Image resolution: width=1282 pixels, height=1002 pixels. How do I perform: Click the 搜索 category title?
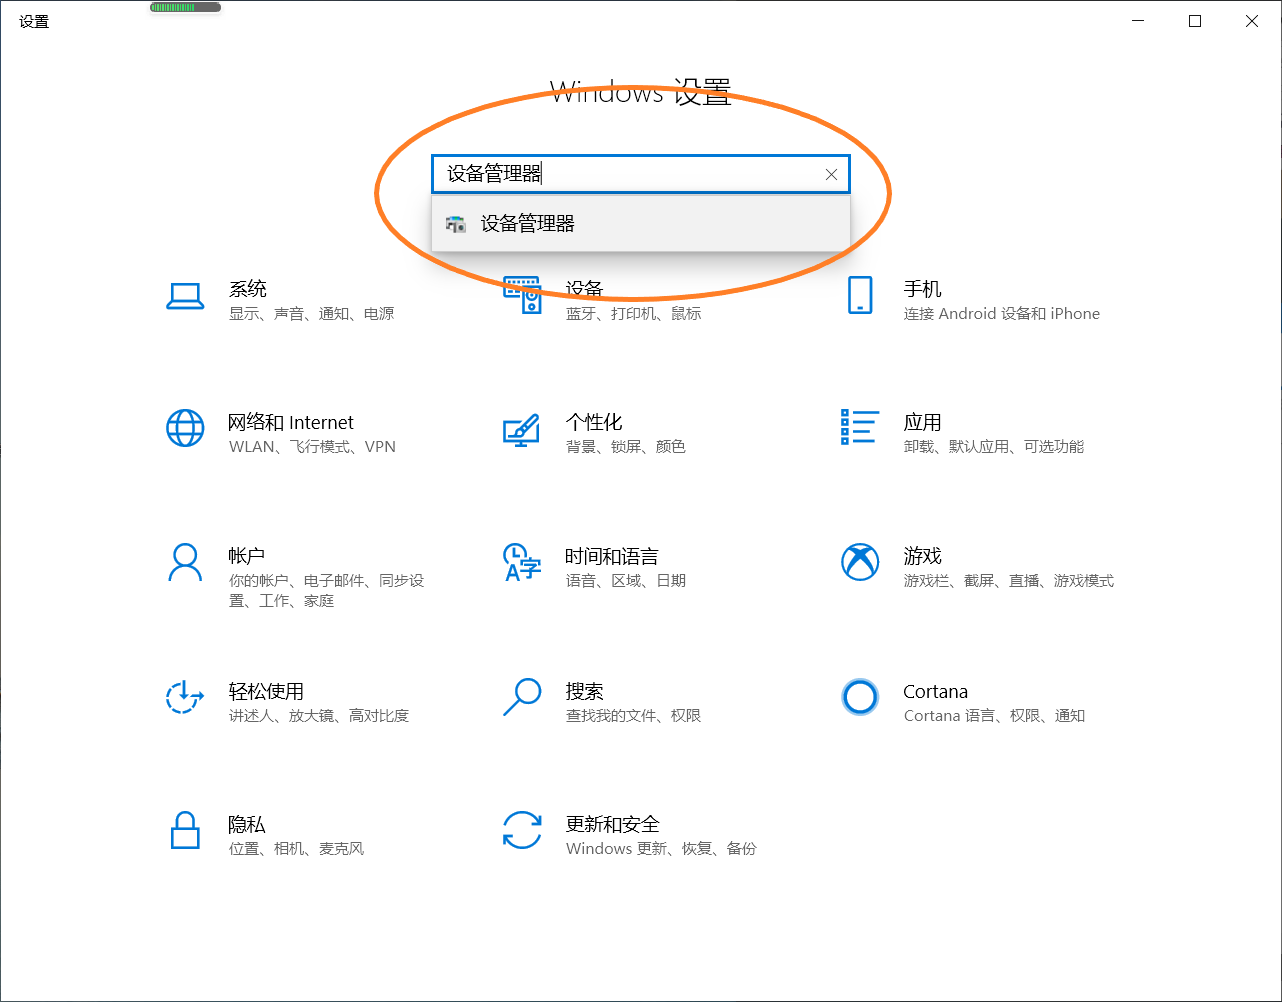tap(585, 691)
